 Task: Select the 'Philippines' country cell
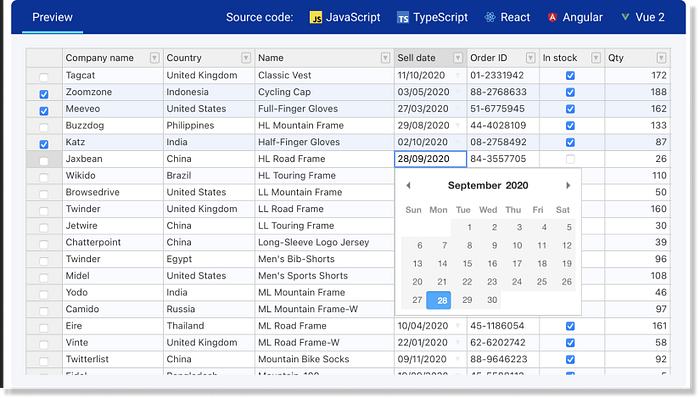point(209,126)
